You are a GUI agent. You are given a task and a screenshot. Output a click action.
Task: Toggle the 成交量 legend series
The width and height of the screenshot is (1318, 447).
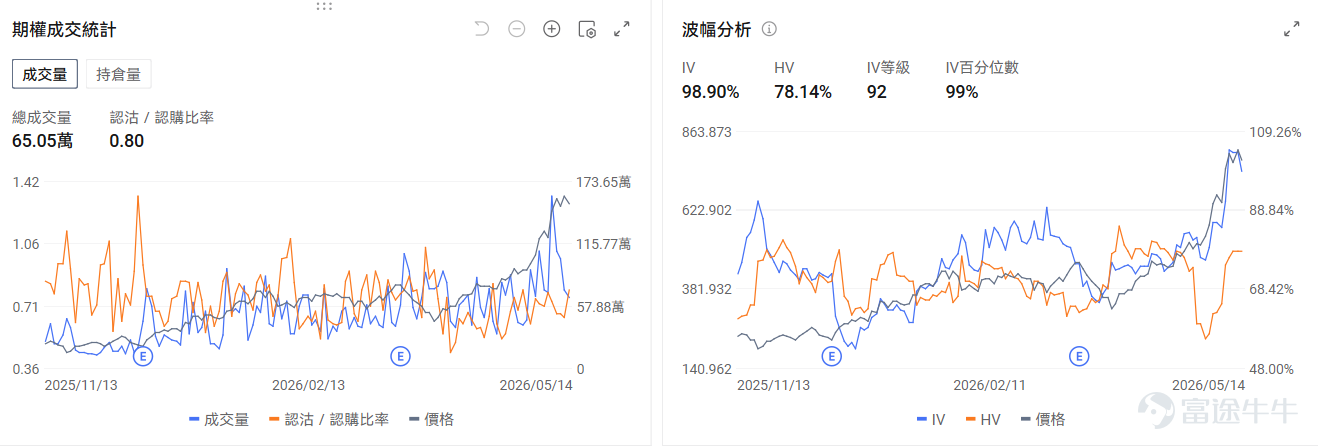(219, 419)
